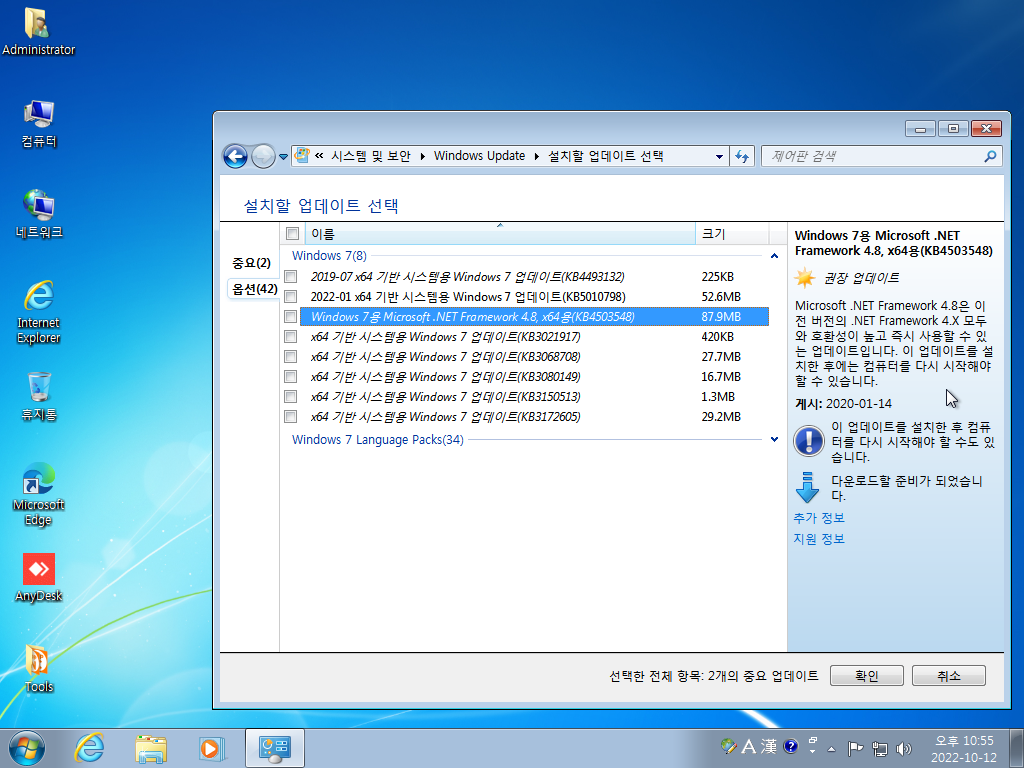The width and height of the screenshot is (1024, 768).
Task: Open Internet Explorer from the taskbar
Action: (89, 748)
